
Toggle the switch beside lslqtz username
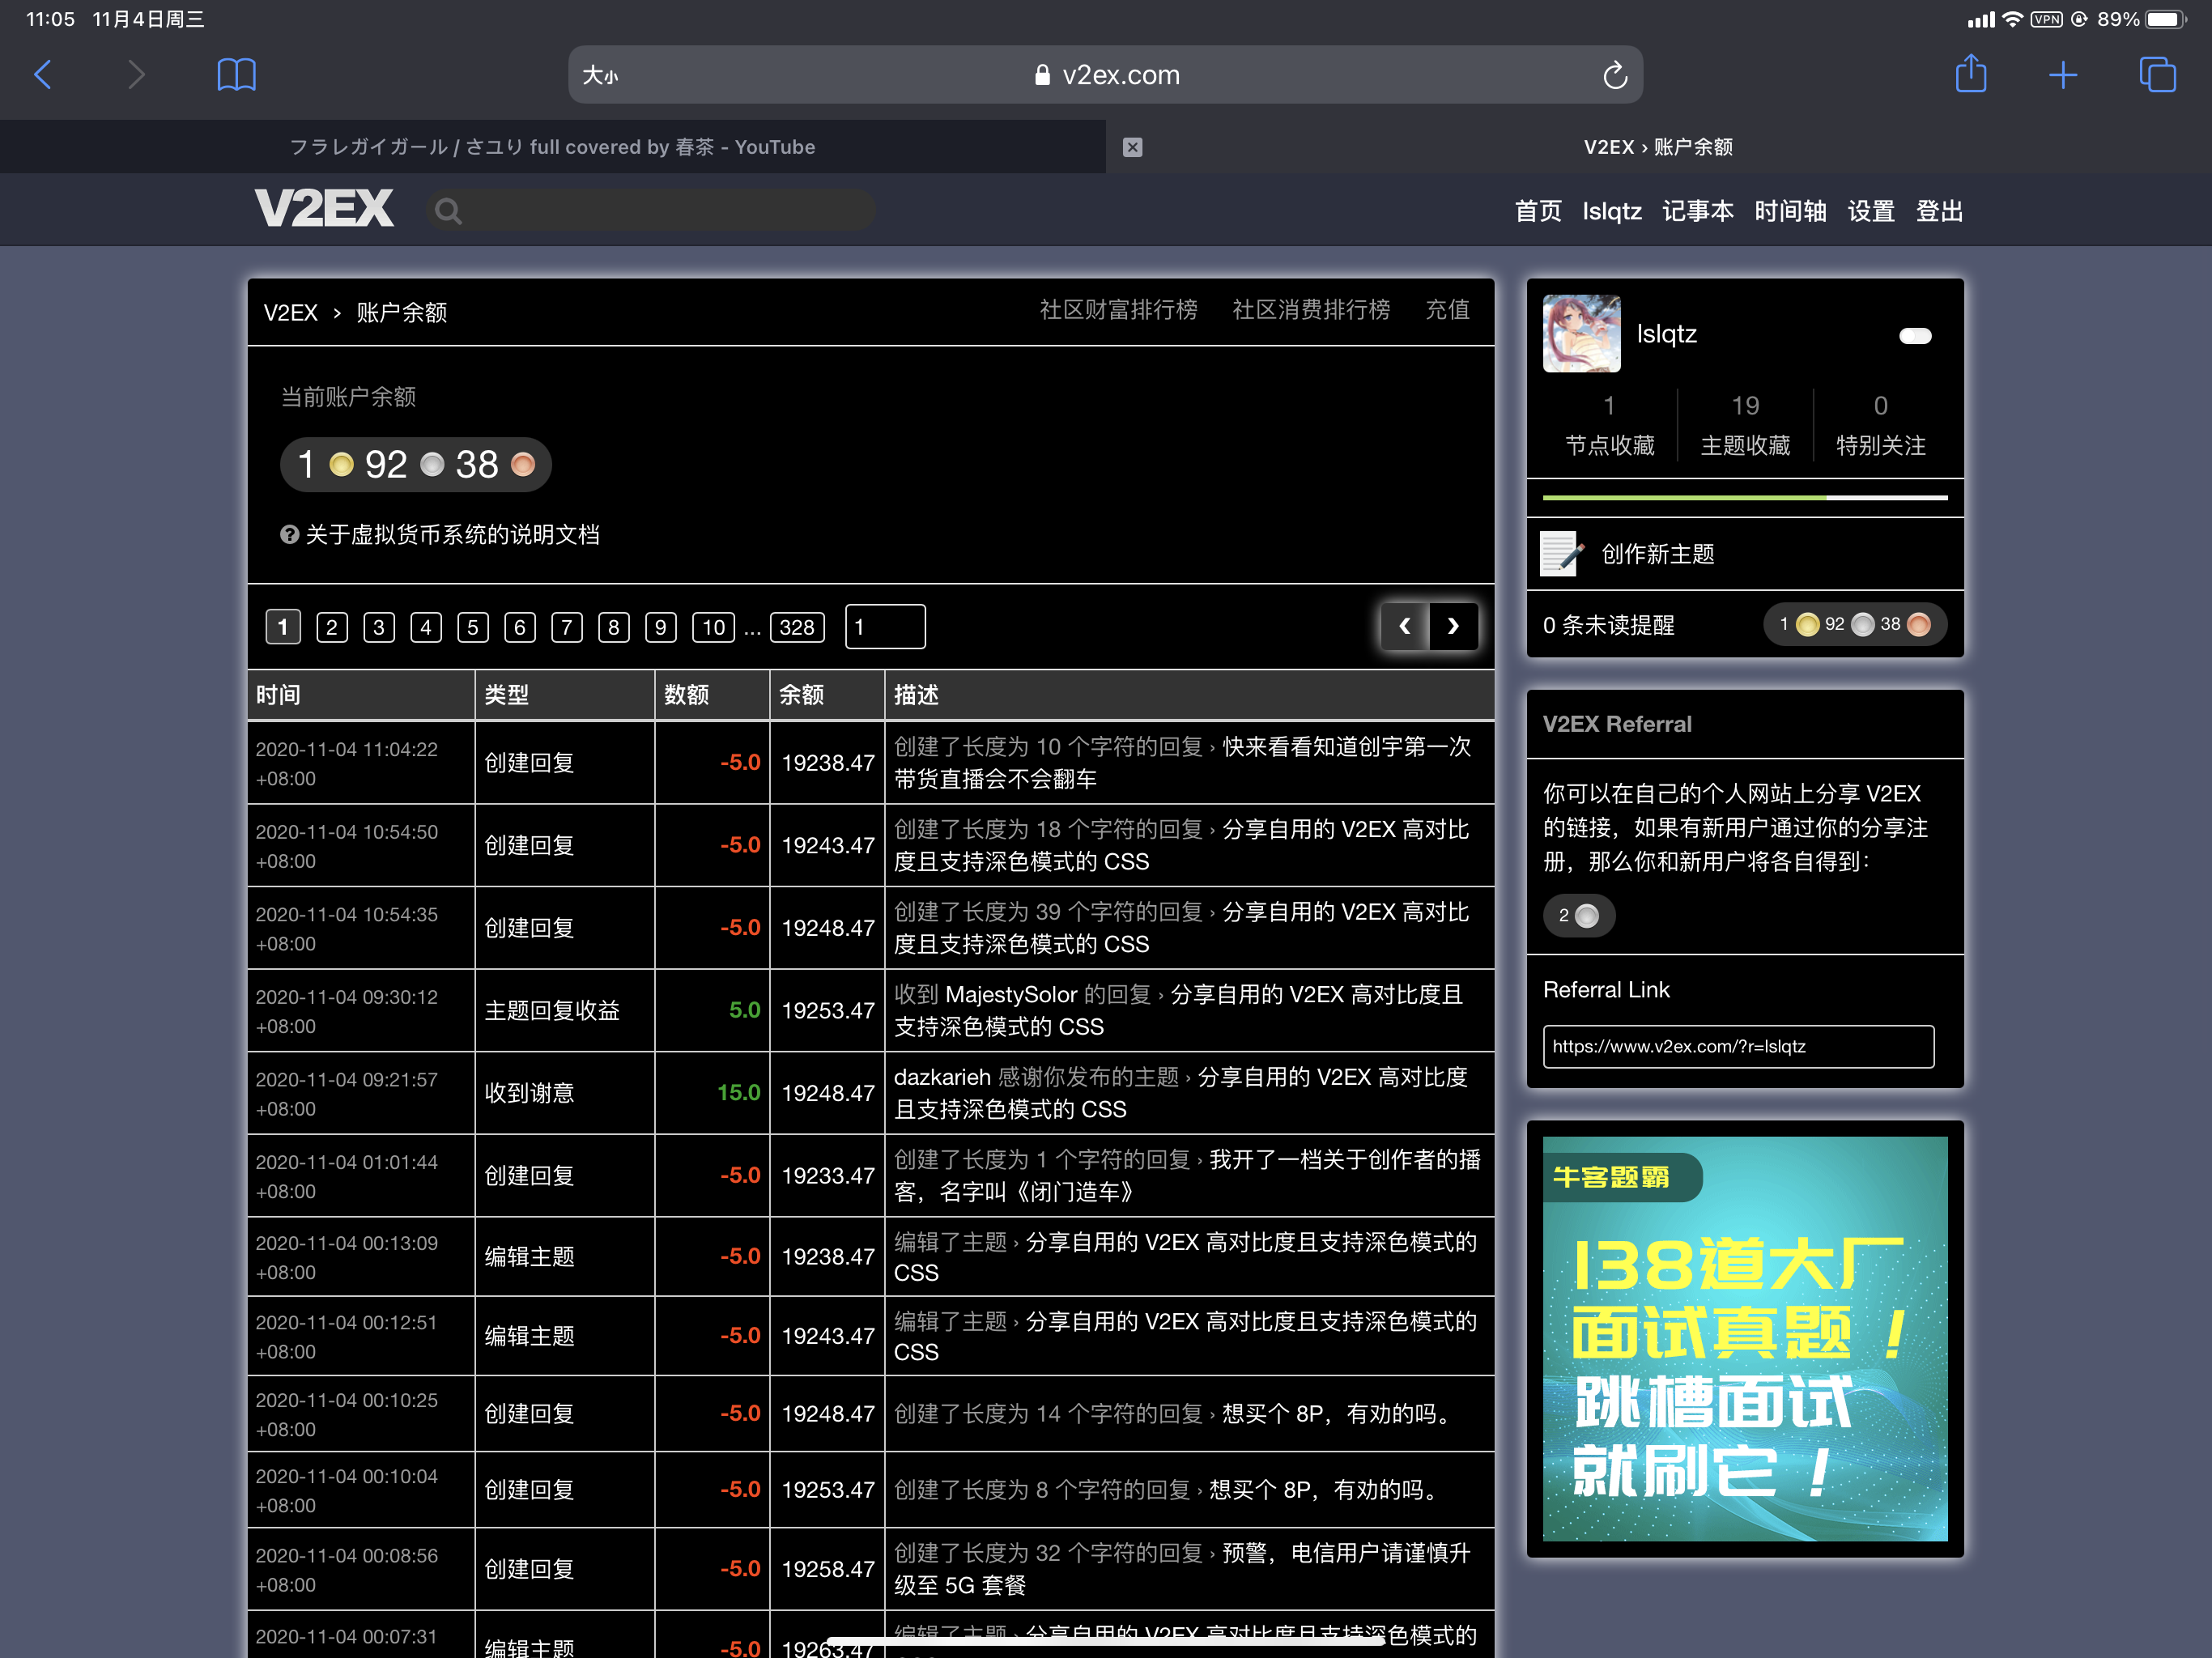point(1914,336)
